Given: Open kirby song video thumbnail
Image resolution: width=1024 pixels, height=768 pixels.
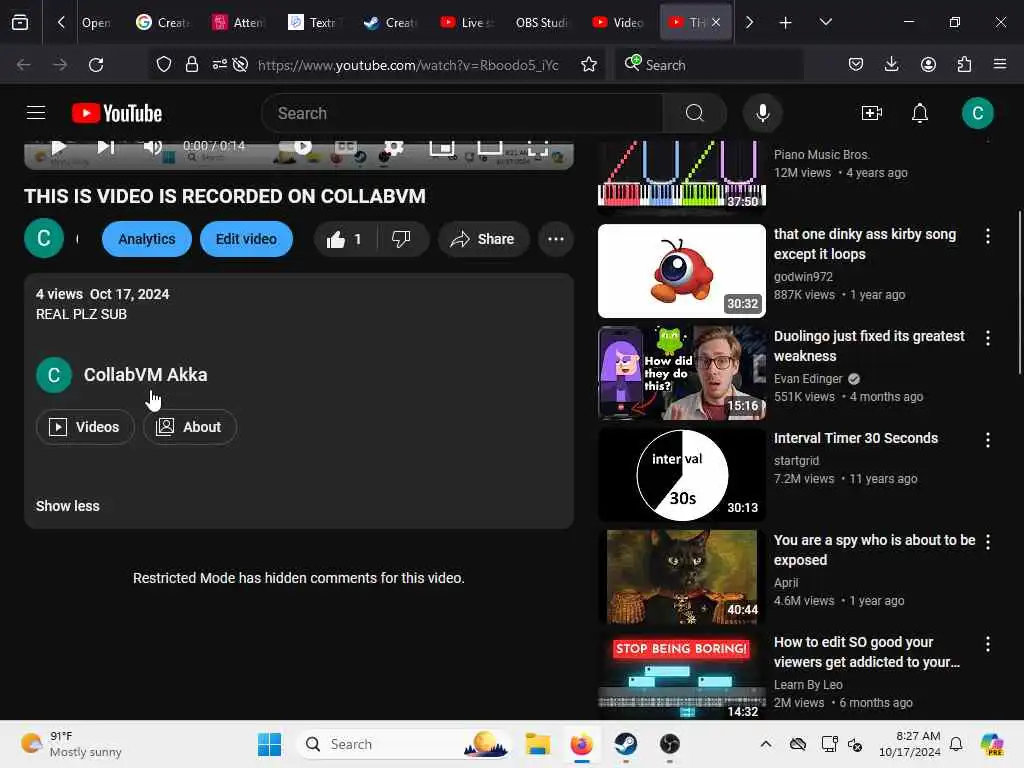Looking at the screenshot, I should click(682, 271).
